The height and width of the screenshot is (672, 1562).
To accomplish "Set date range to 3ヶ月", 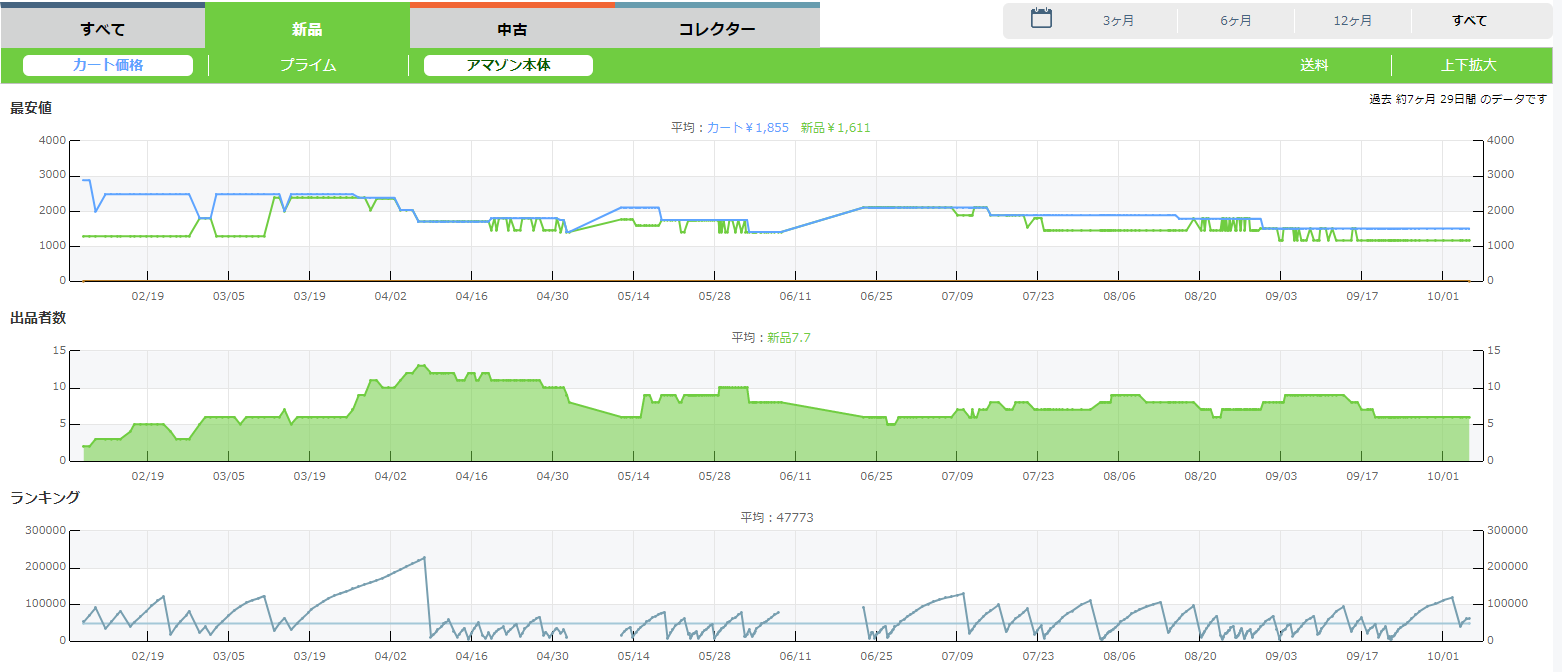I will pyautogui.click(x=1118, y=21).
